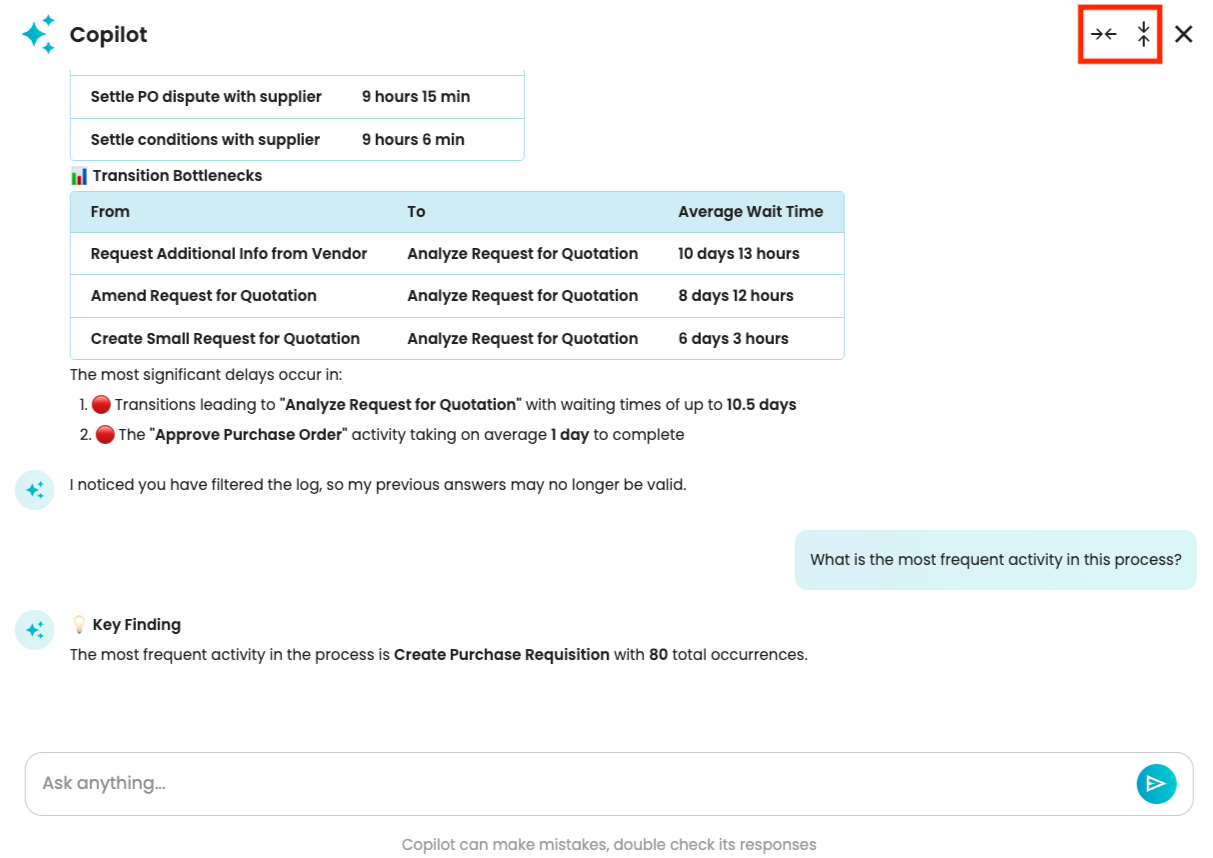Collapse panel height with vertical arrows icon
Viewport: 1213px width, 858px height.
pyautogui.click(x=1144, y=35)
